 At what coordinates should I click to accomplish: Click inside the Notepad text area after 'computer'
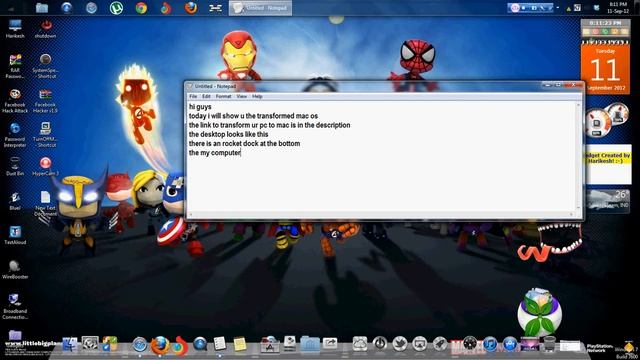click(242, 153)
